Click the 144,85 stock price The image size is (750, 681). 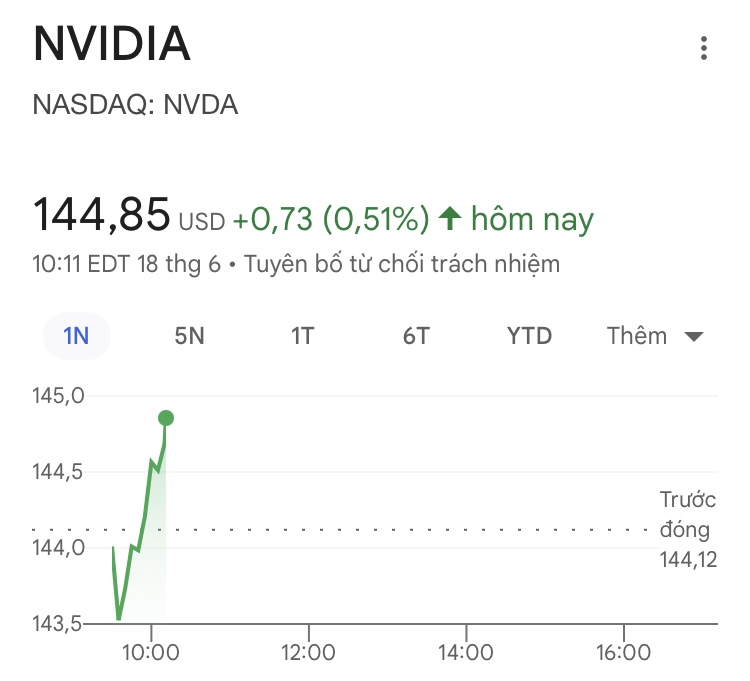(x=101, y=214)
